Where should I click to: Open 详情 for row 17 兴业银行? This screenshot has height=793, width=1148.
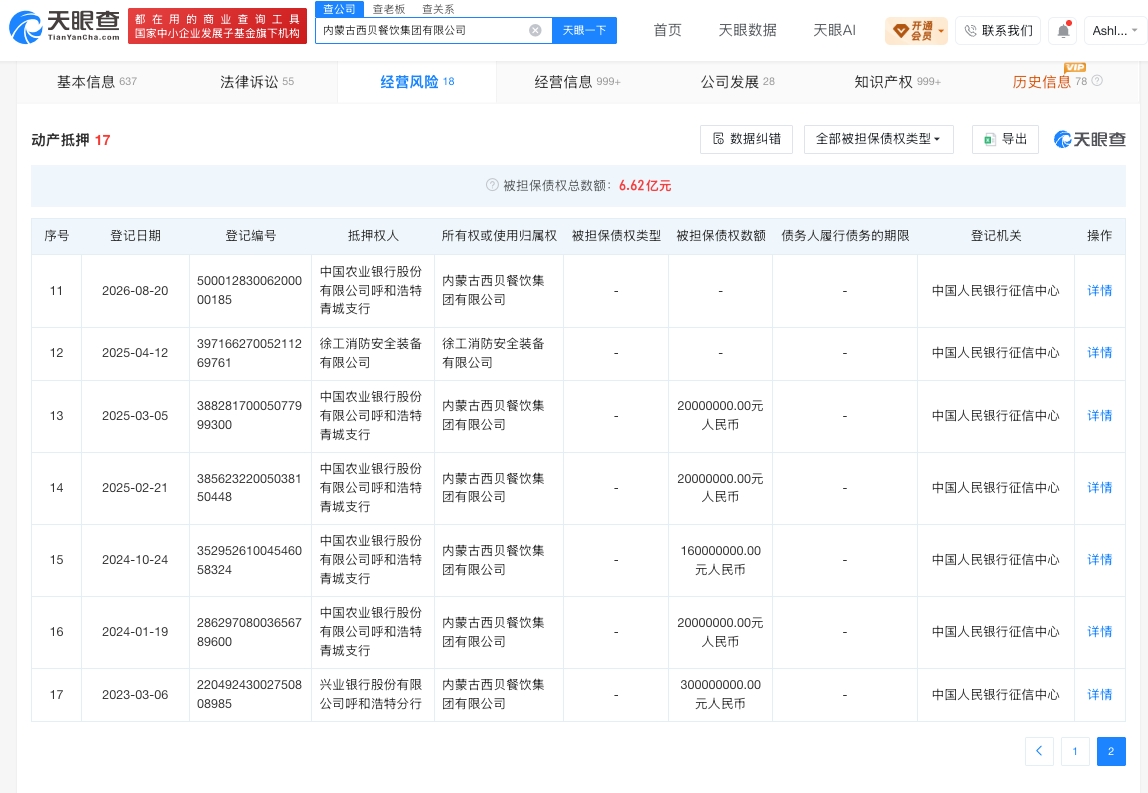click(x=1099, y=694)
